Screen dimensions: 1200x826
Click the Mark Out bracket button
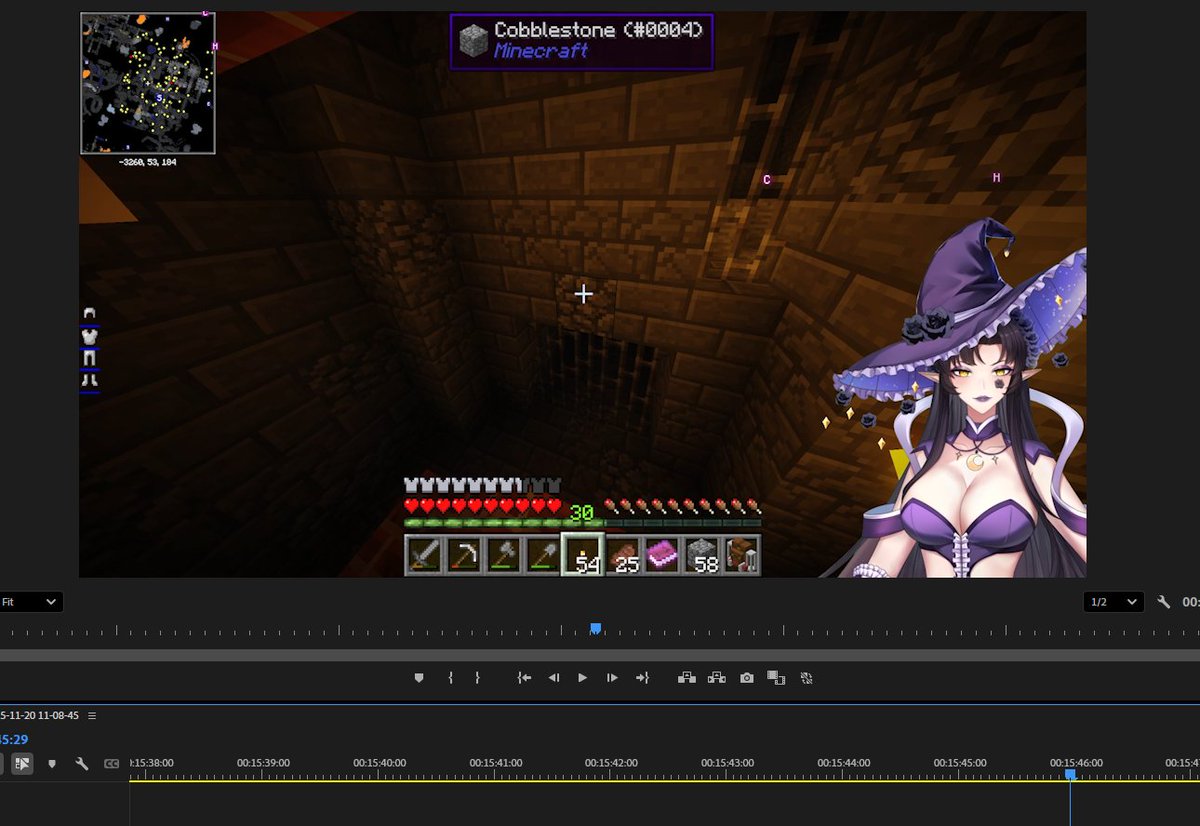click(x=477, y=678)
